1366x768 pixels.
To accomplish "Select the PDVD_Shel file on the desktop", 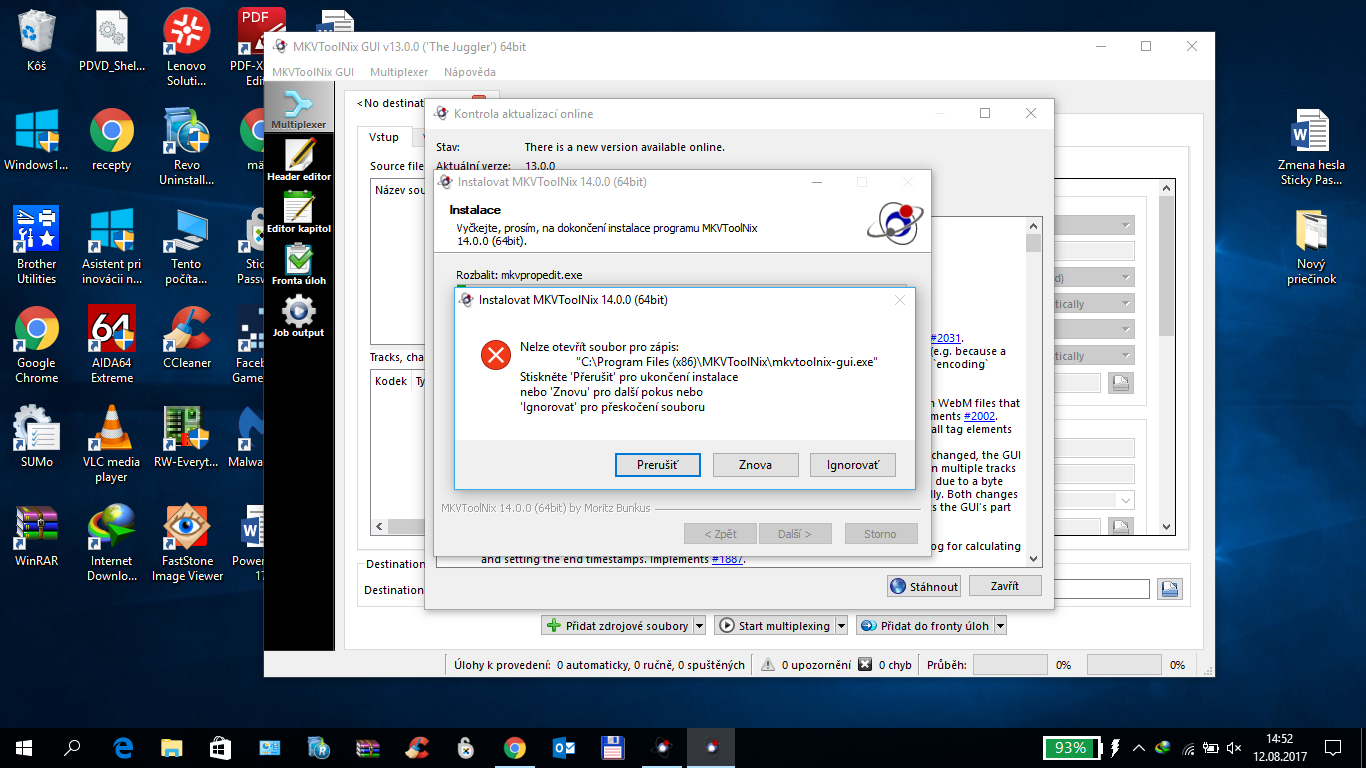I will pos(112,41).
